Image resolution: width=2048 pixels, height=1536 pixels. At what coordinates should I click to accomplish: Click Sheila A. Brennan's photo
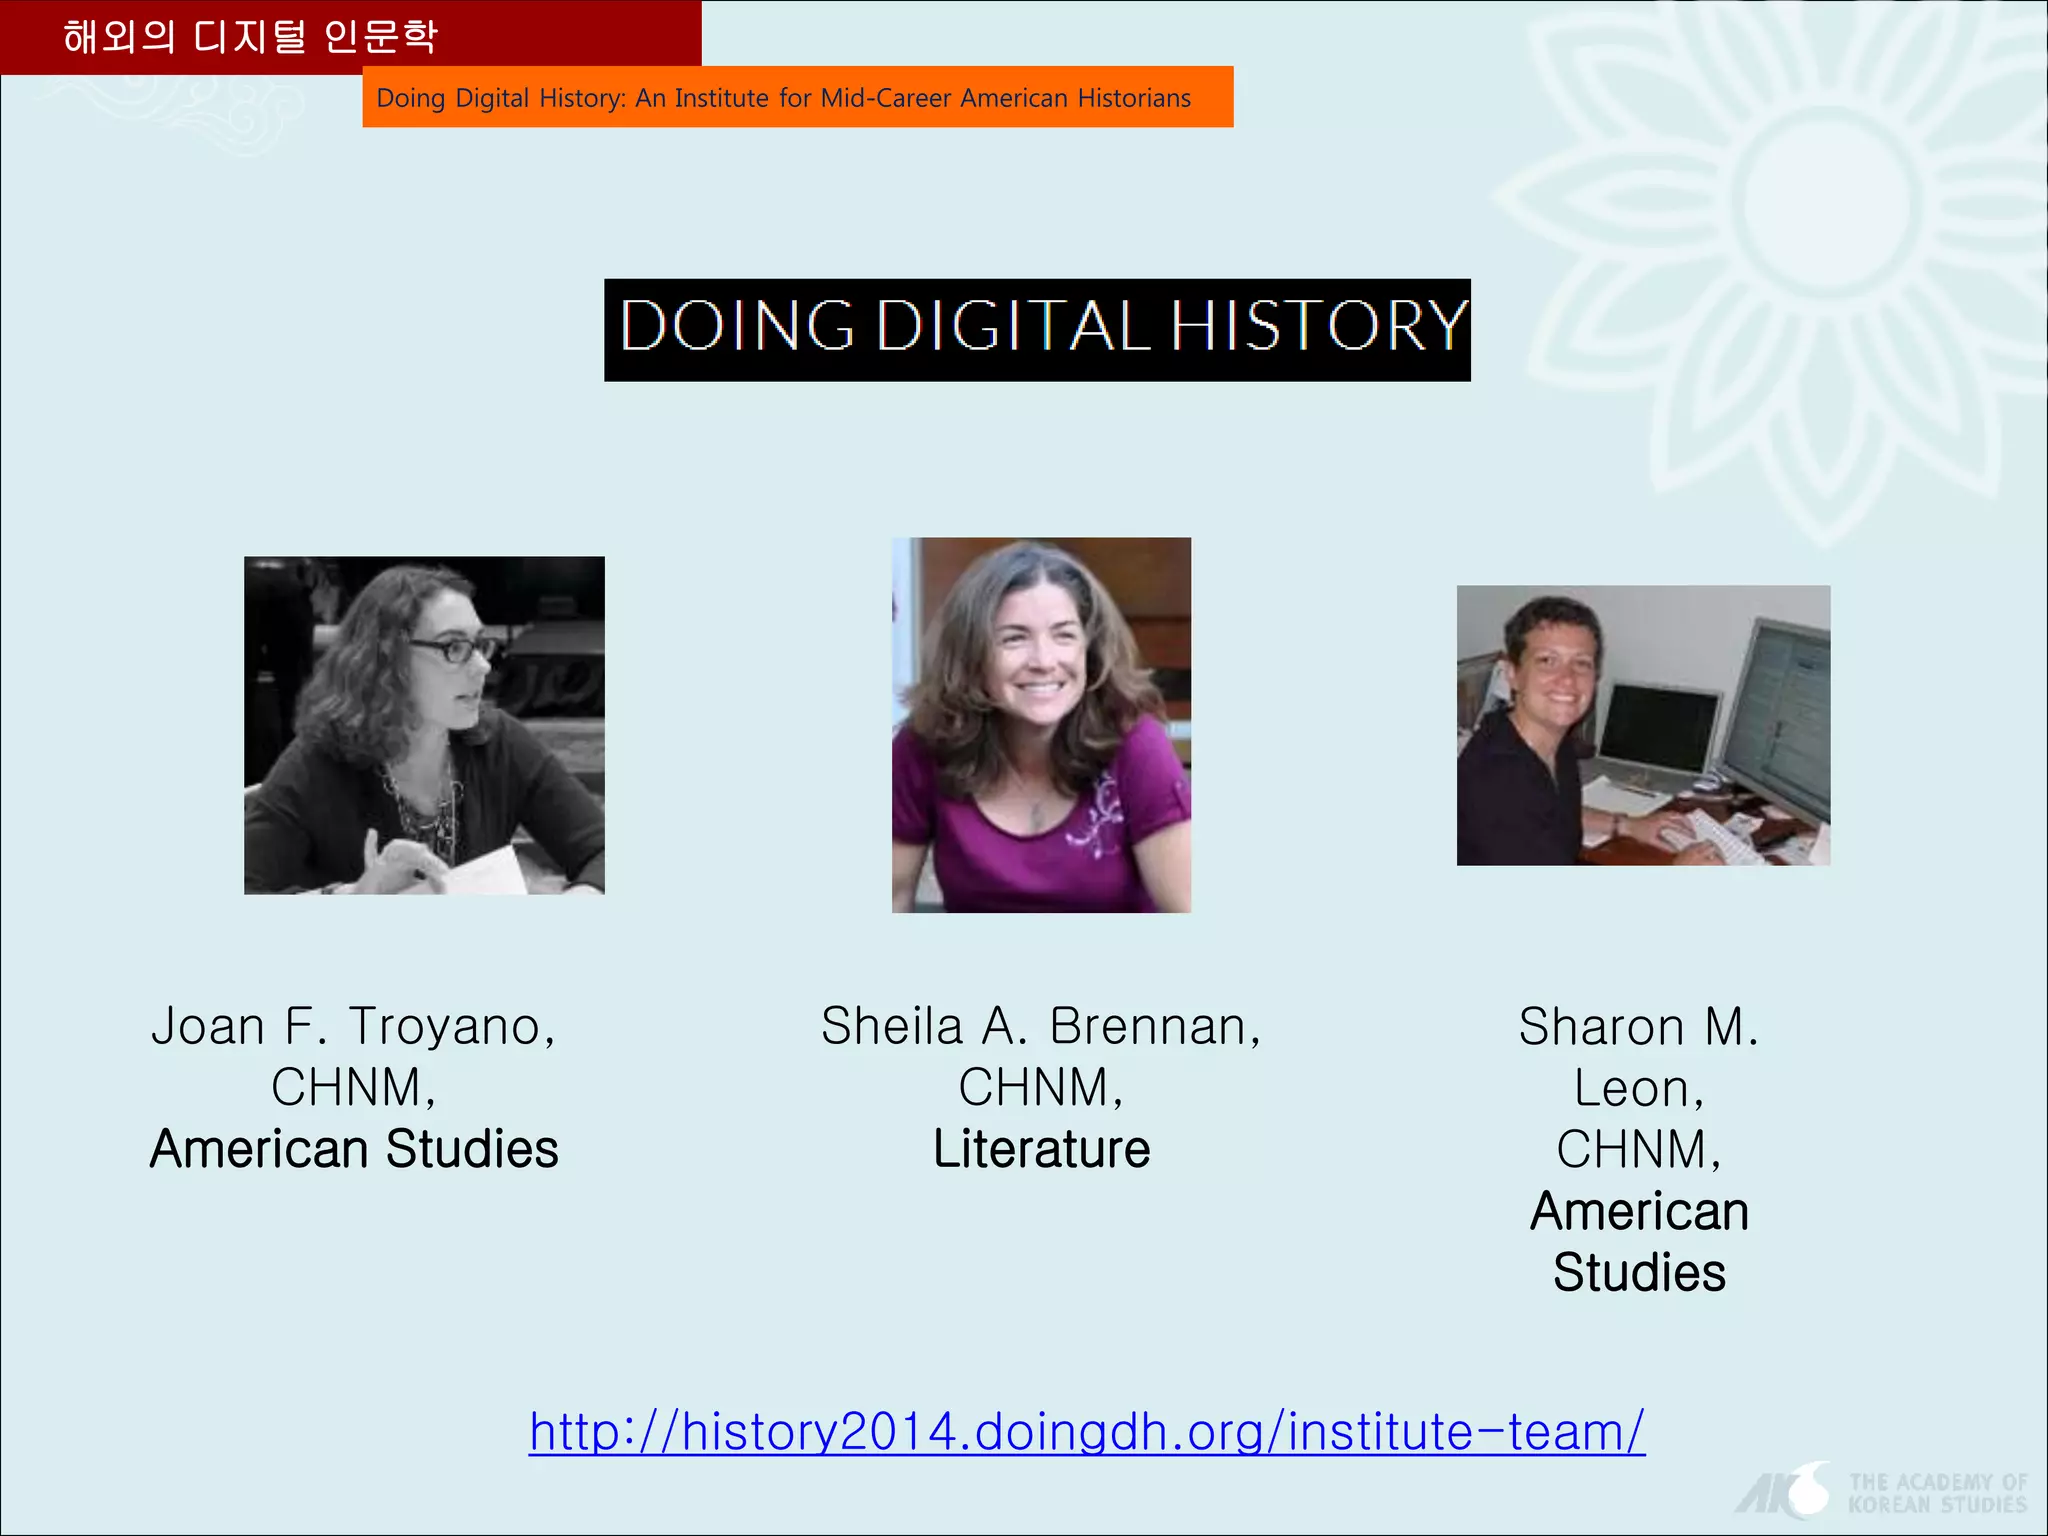pos(1041,725)
